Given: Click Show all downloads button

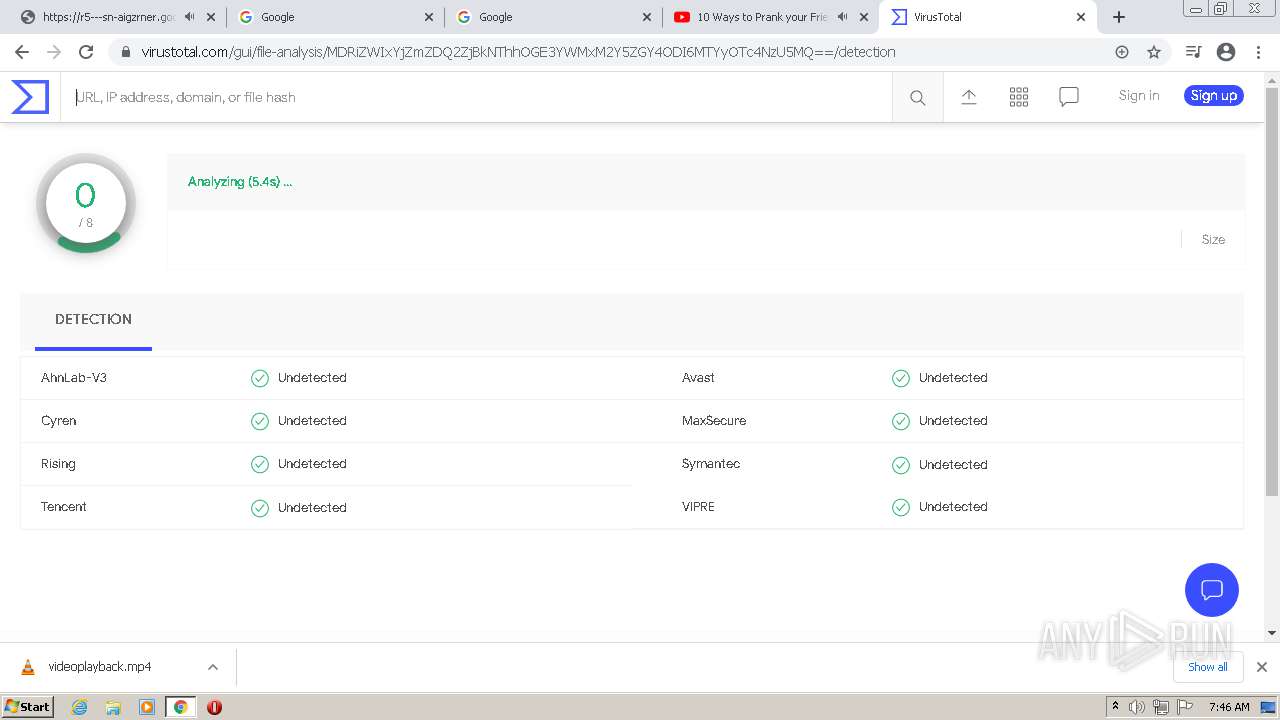Looking at the screenshot, I should (1208, 667).
